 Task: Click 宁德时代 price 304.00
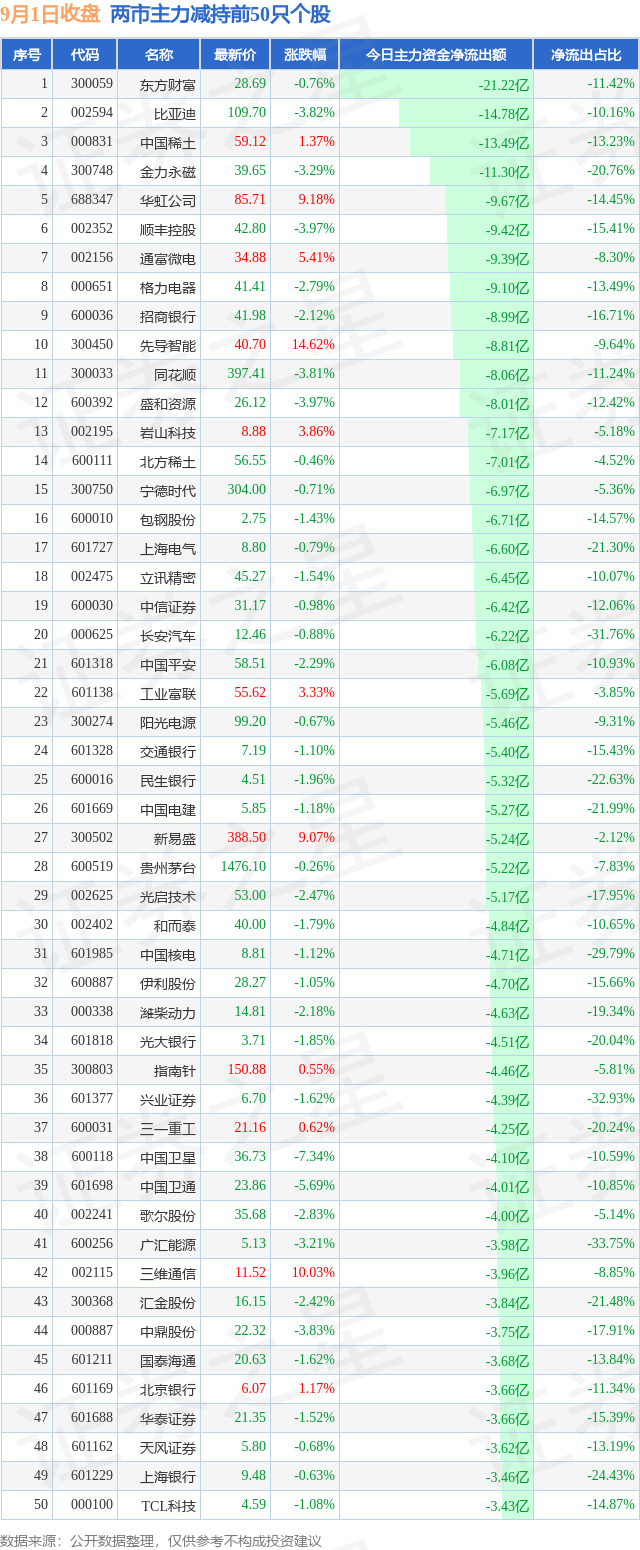(246, 490)
